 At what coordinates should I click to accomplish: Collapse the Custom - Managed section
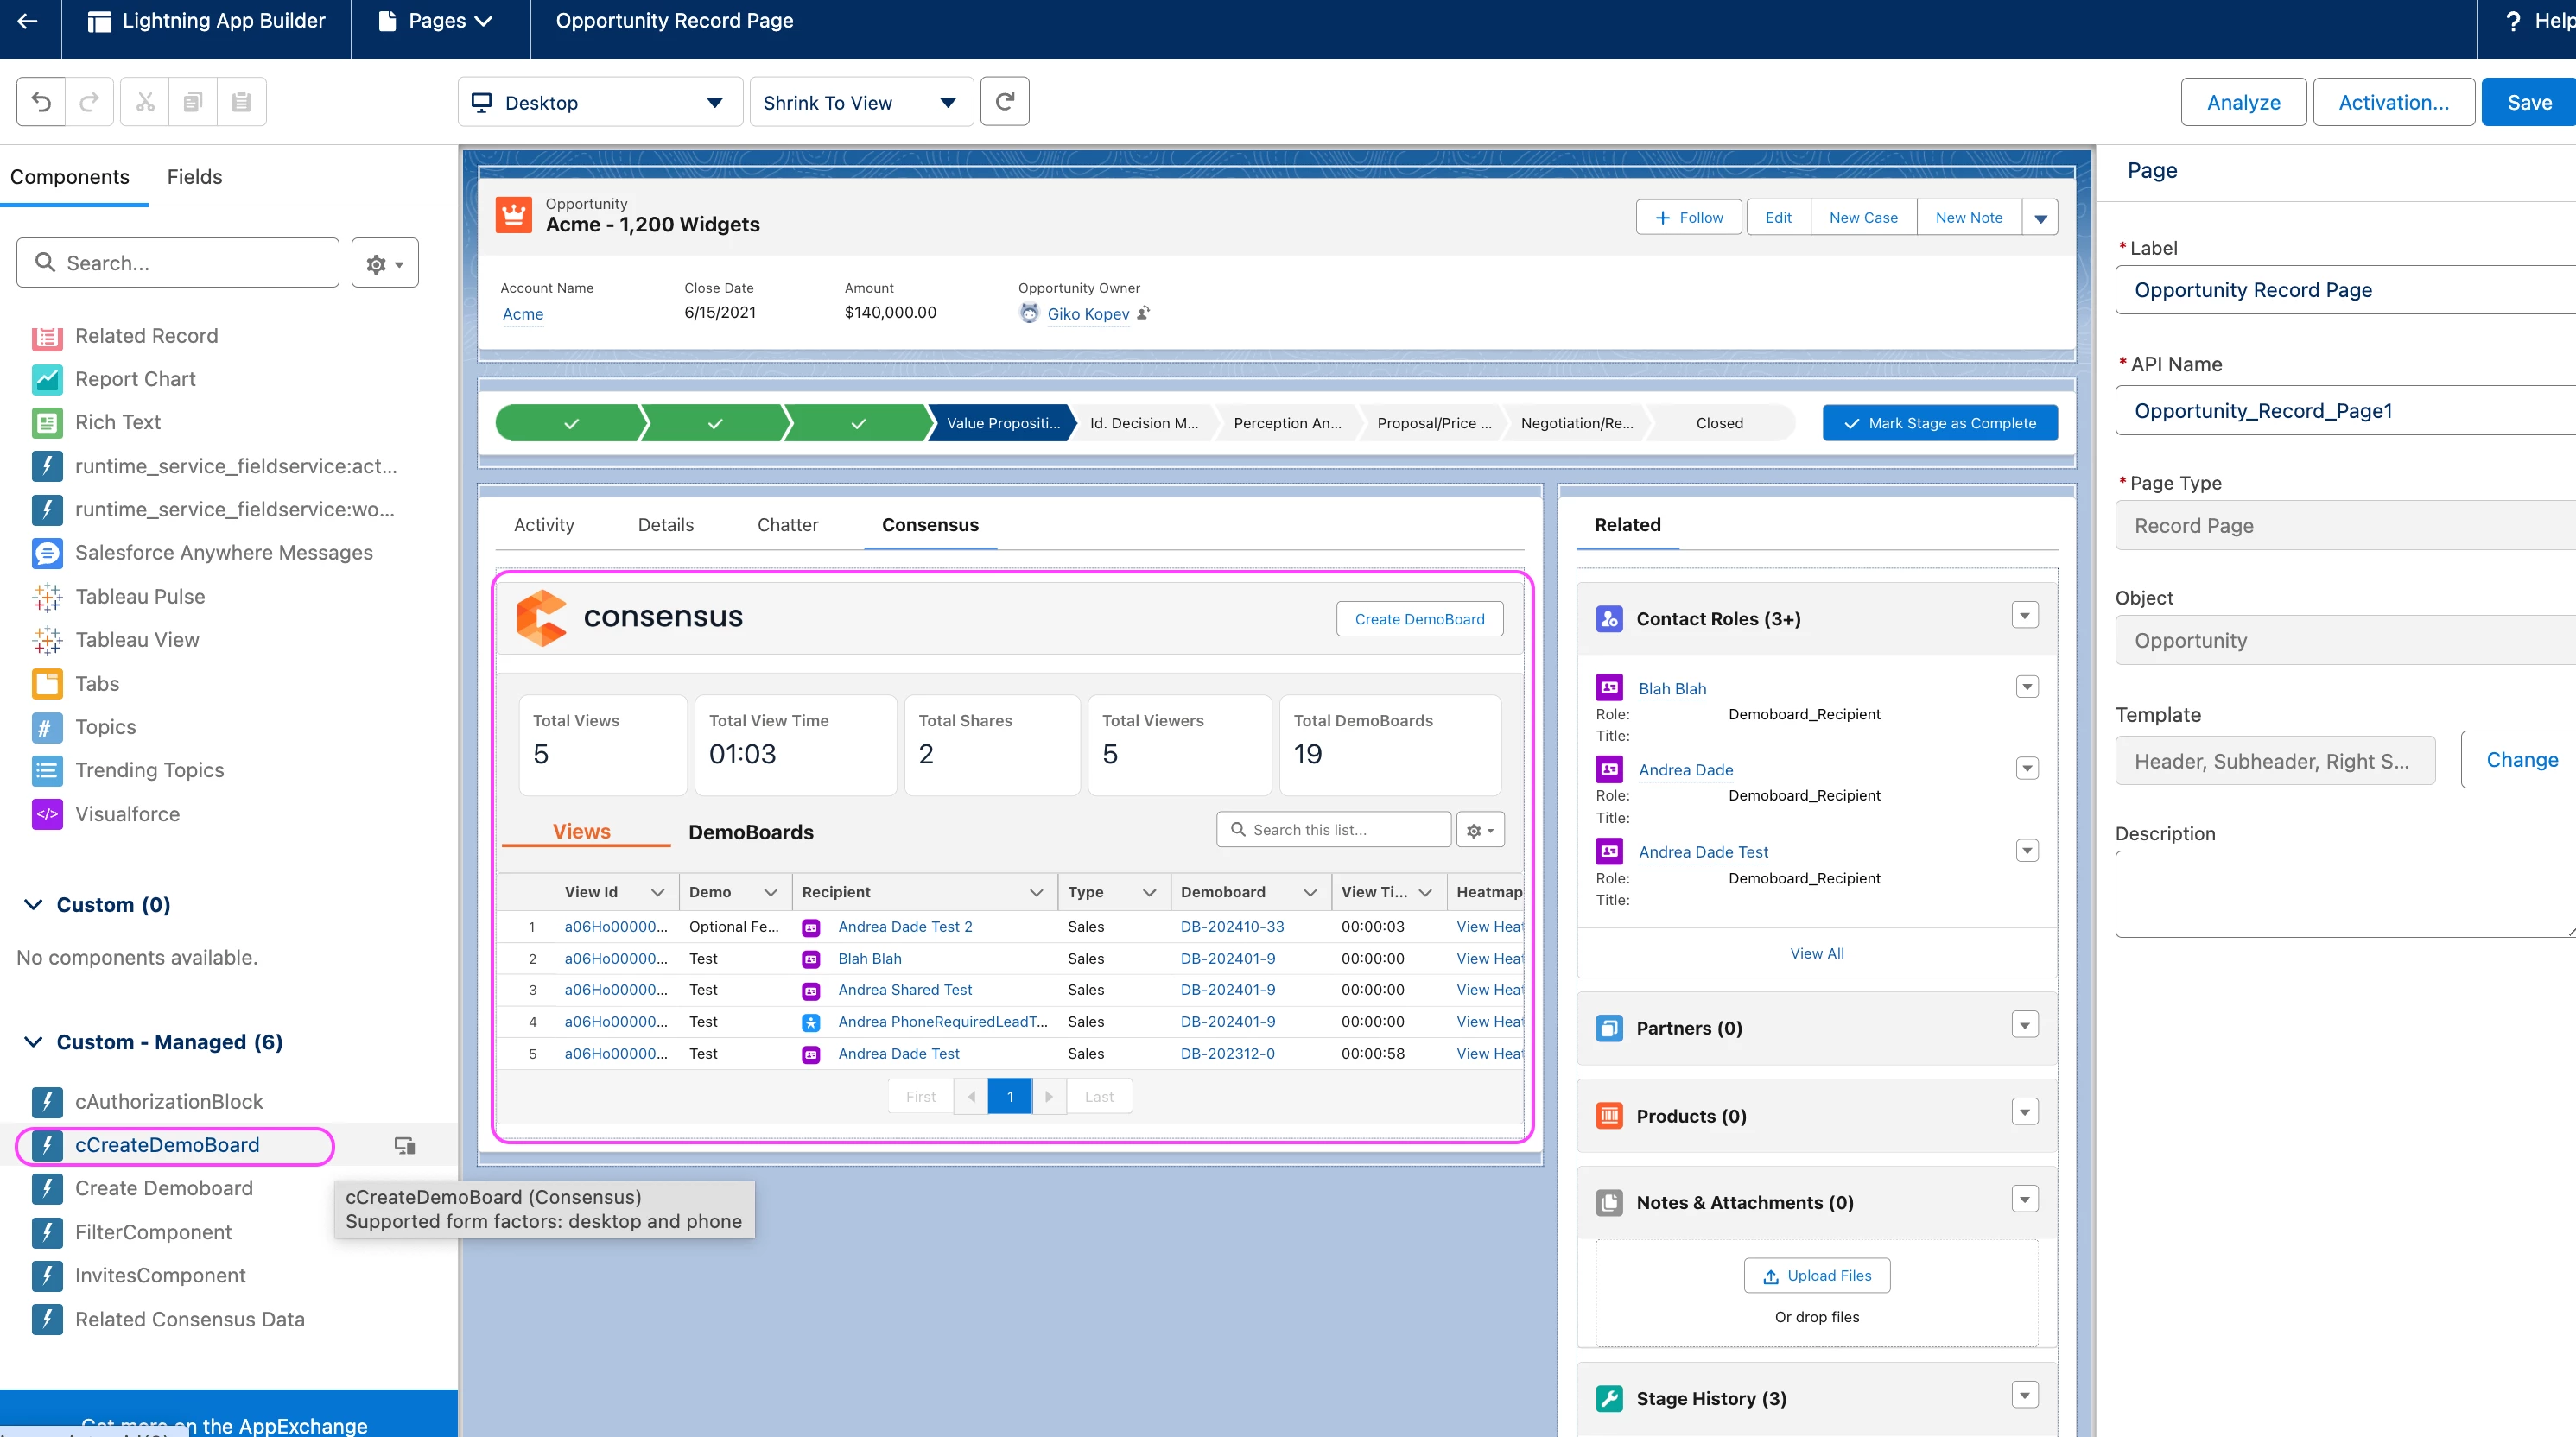click(33, 1042)
